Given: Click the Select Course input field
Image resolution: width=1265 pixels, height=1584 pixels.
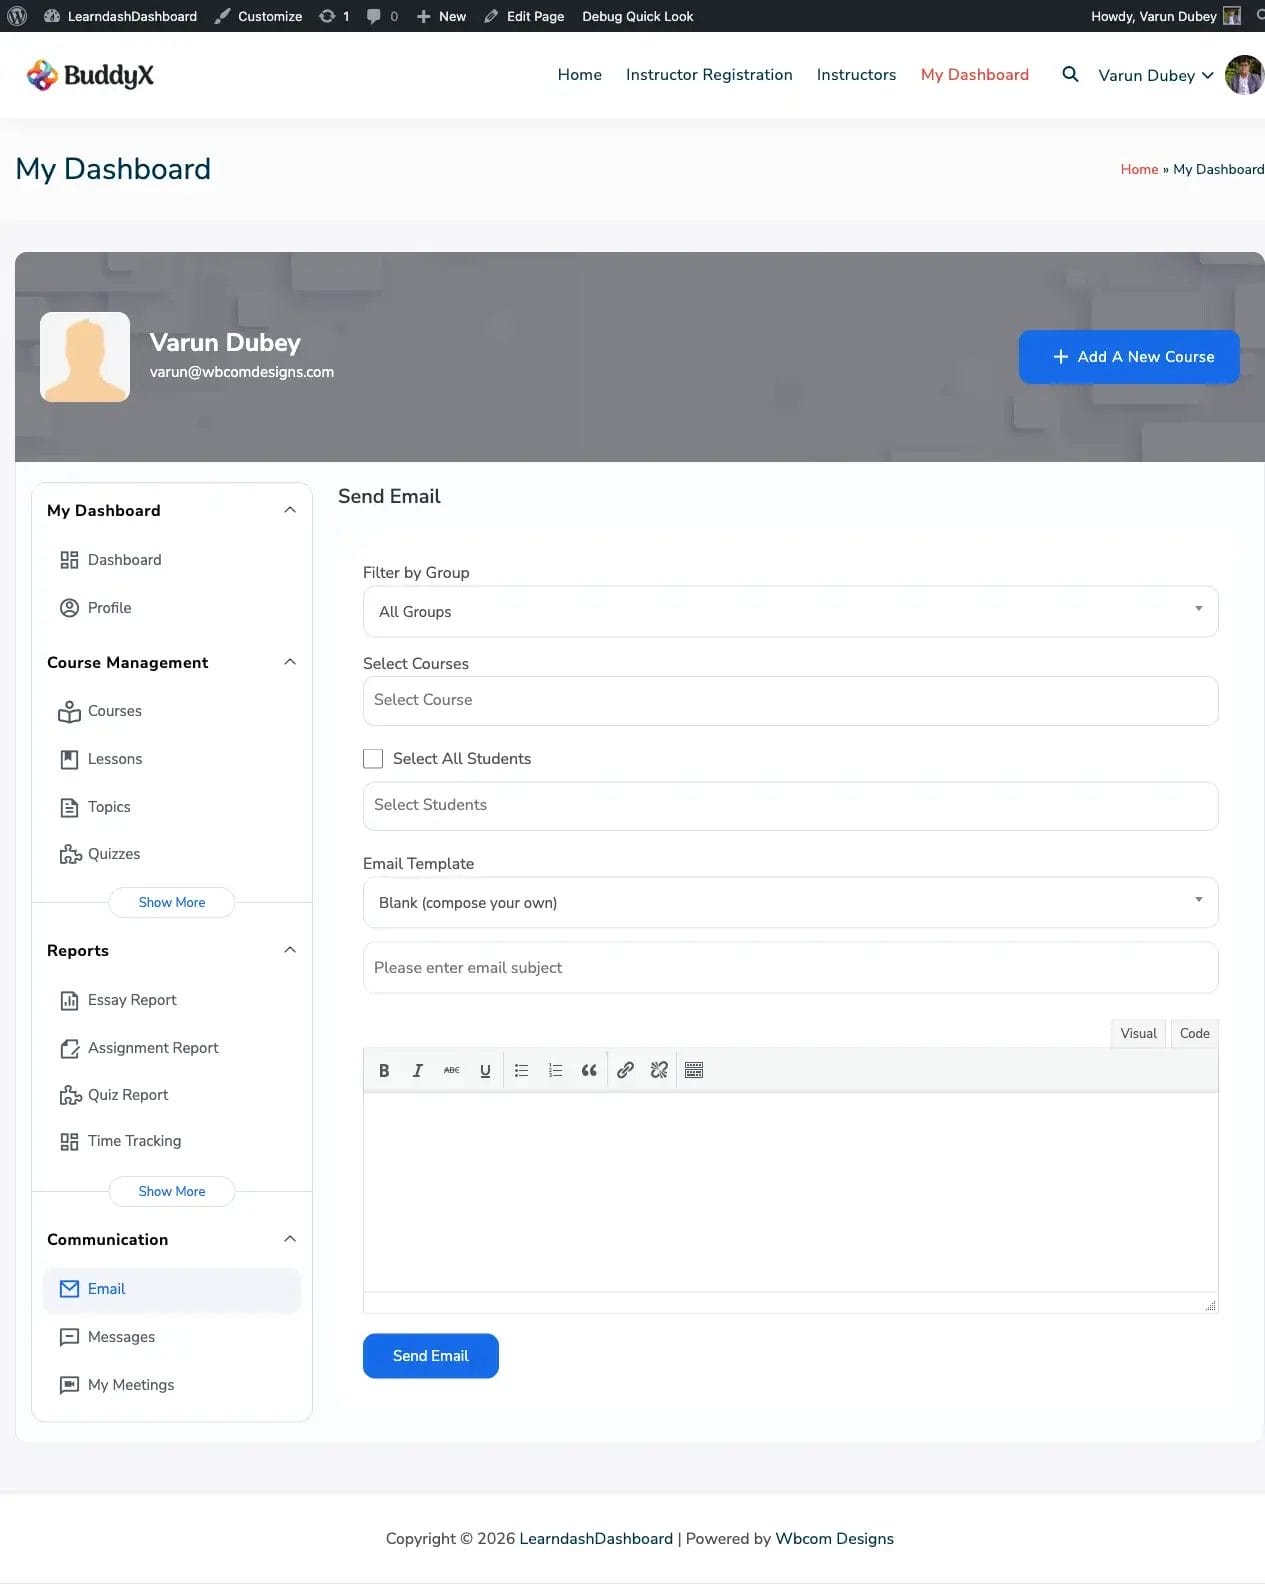Looking at the screenshot, I should 790,701.
